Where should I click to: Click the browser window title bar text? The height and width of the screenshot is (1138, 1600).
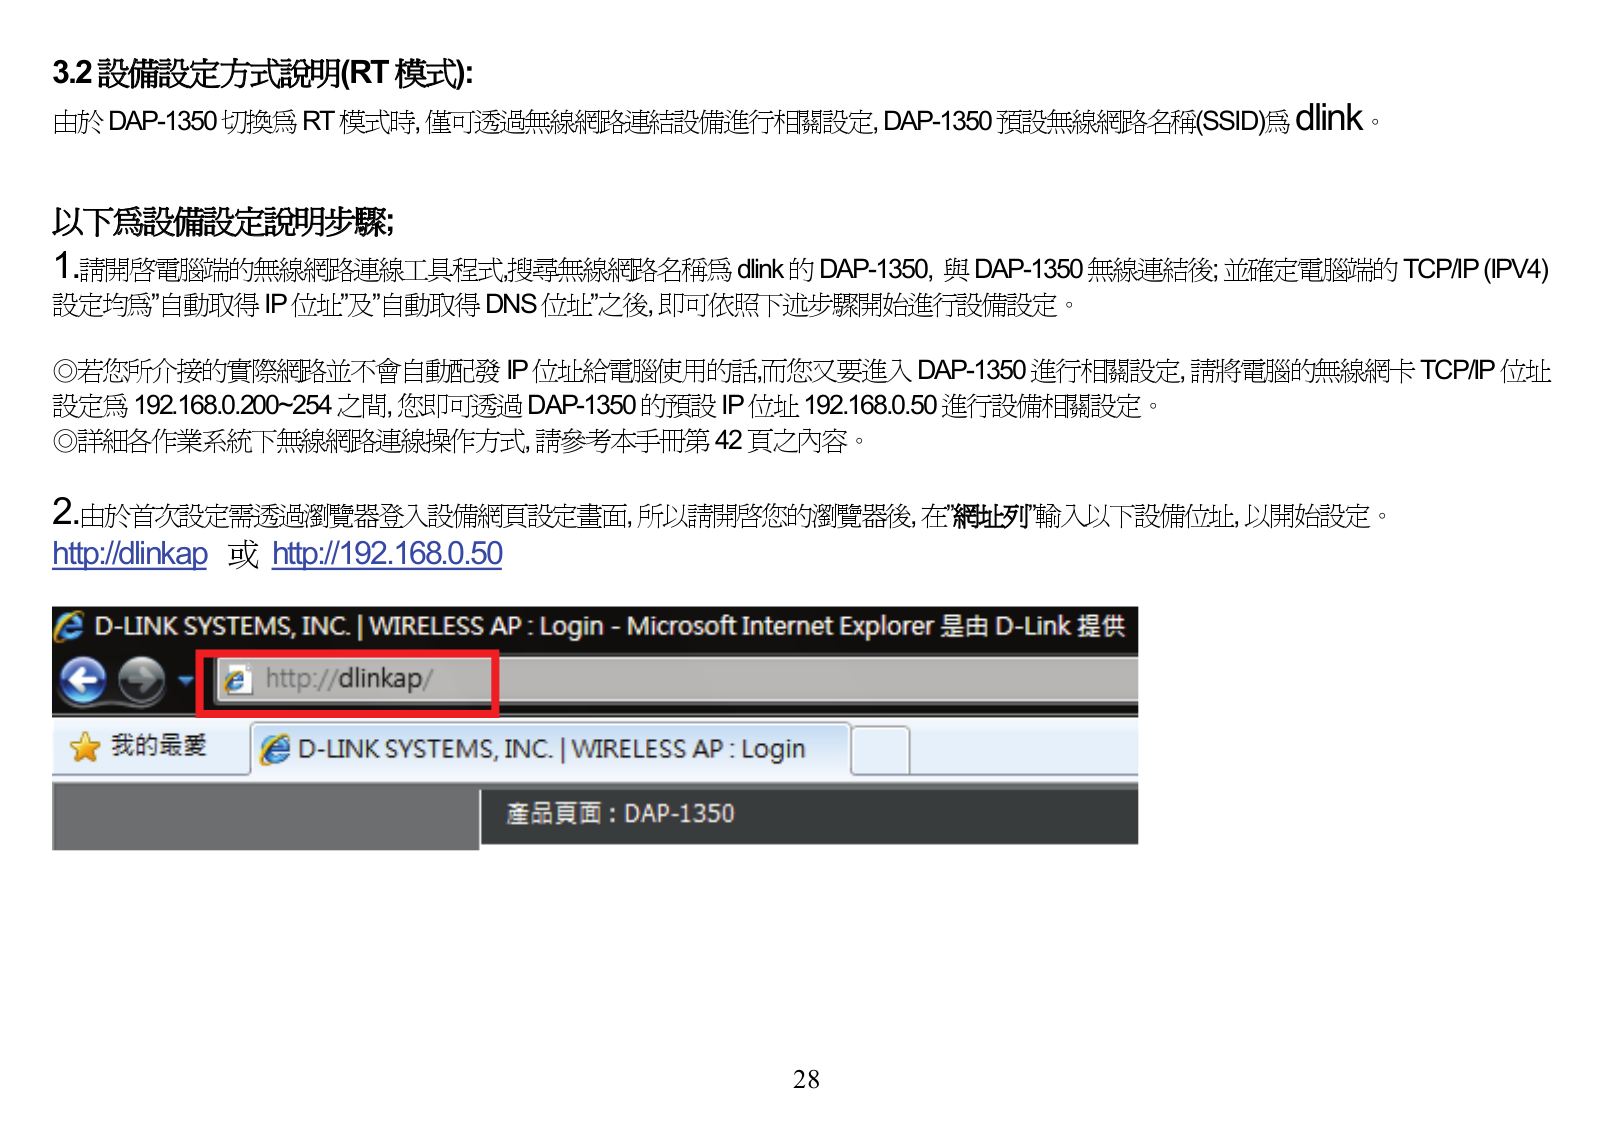coord(609,626)
